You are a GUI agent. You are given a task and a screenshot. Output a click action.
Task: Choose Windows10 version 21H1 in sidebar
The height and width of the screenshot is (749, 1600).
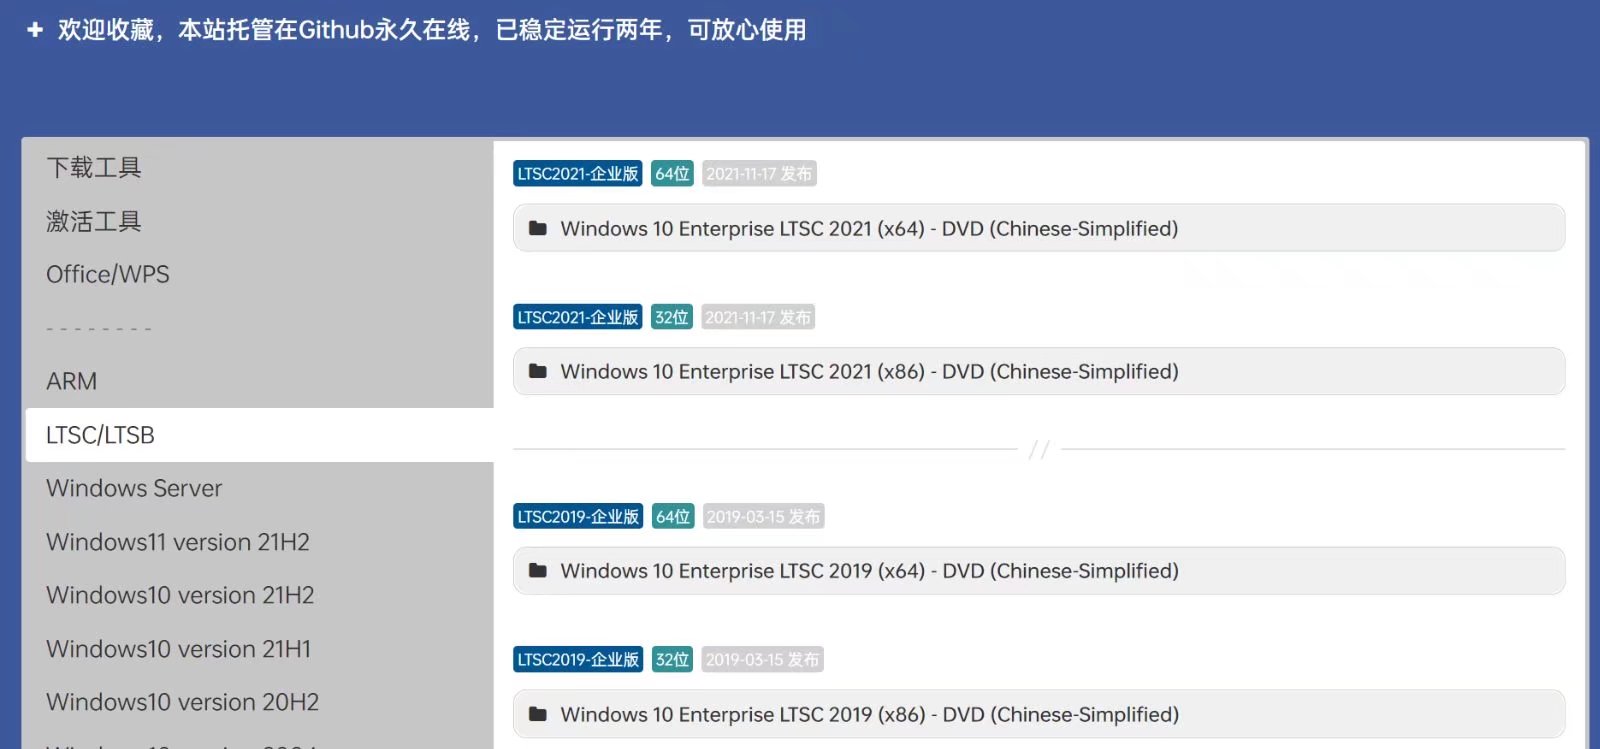pos(179,649)
